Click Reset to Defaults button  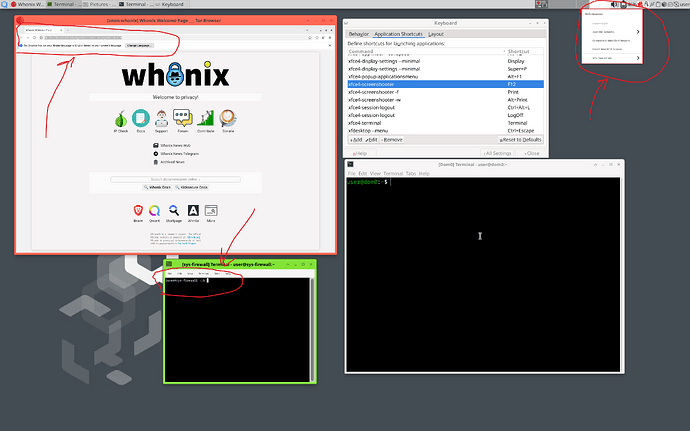click(x=520, y=140)
